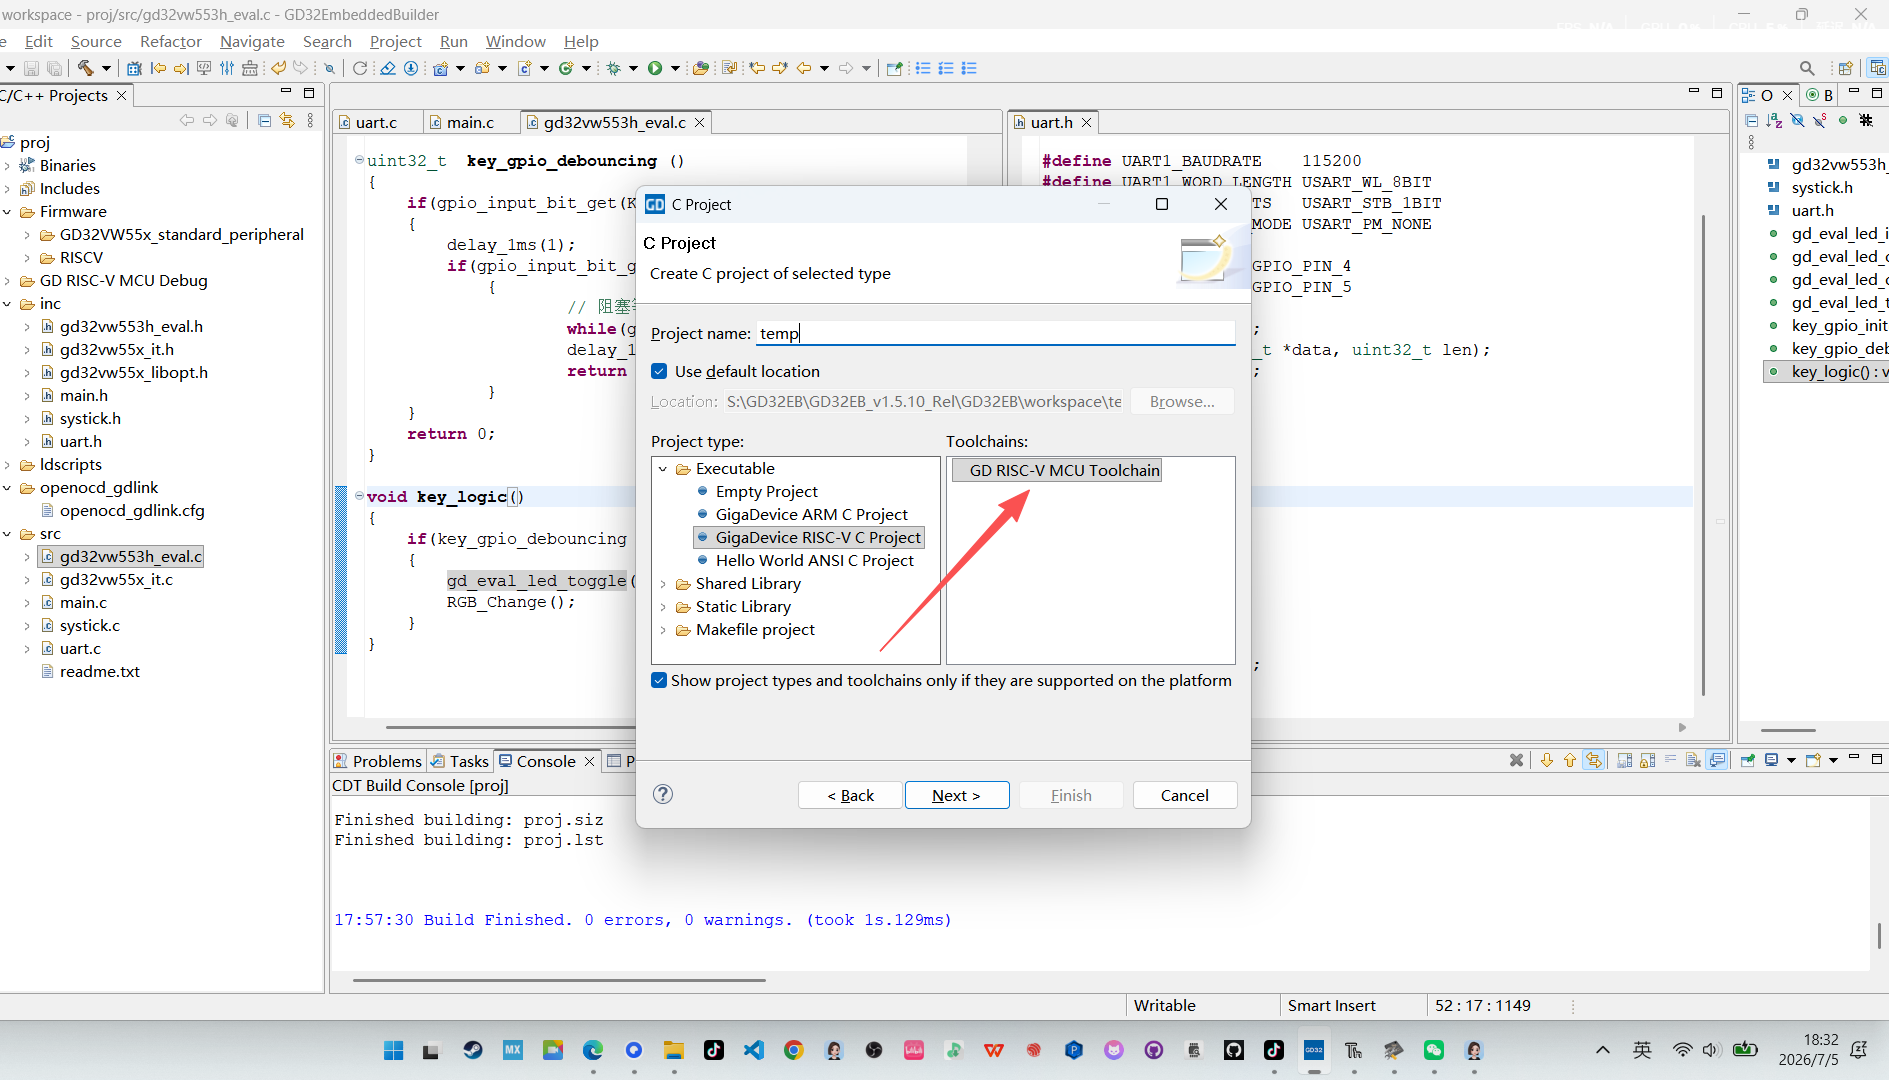
Task: Click Link with Editor icon in Projects panel
Action: pos(288,120)
